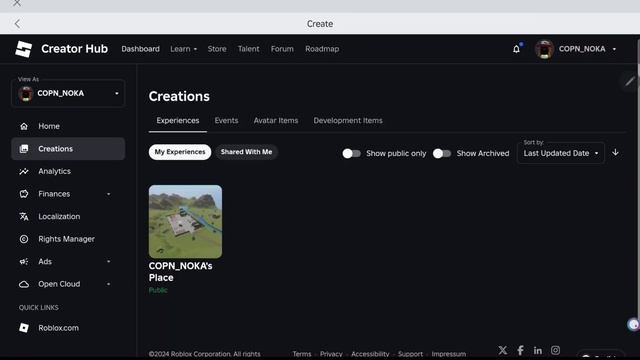Click the Roblox.com quick link icon
Image resolution: width=640 pixels, height=360 pixels.
(24, 328)
